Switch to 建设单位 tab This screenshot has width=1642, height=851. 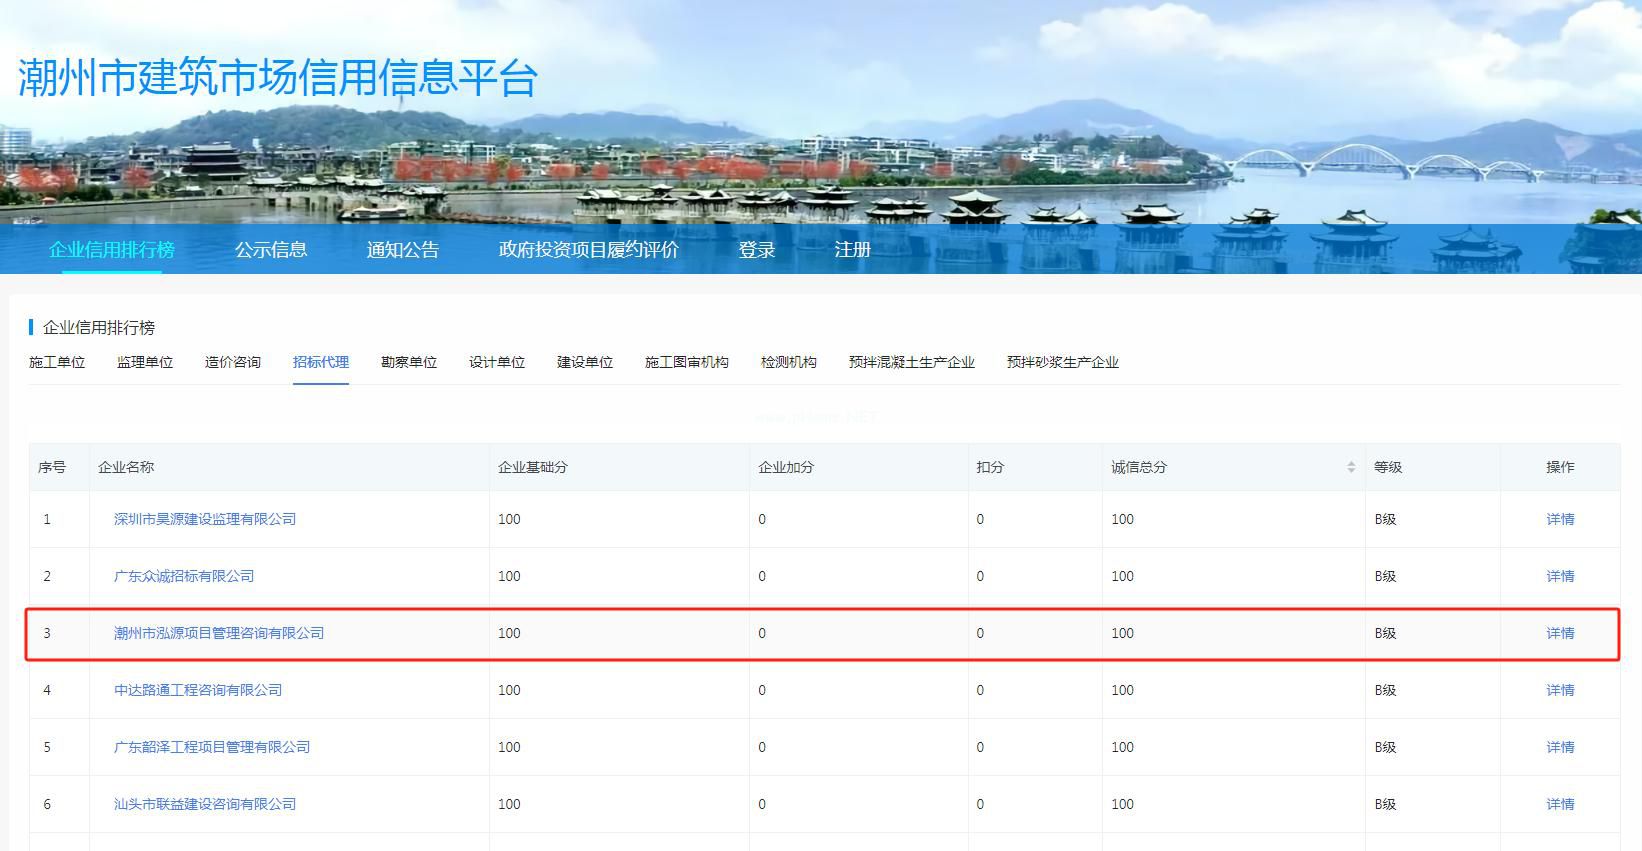(585, 362)
